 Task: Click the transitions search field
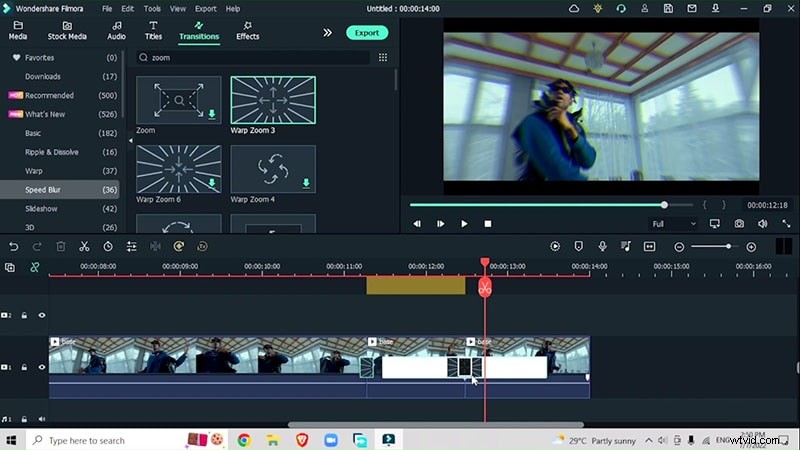pos(253,58)
